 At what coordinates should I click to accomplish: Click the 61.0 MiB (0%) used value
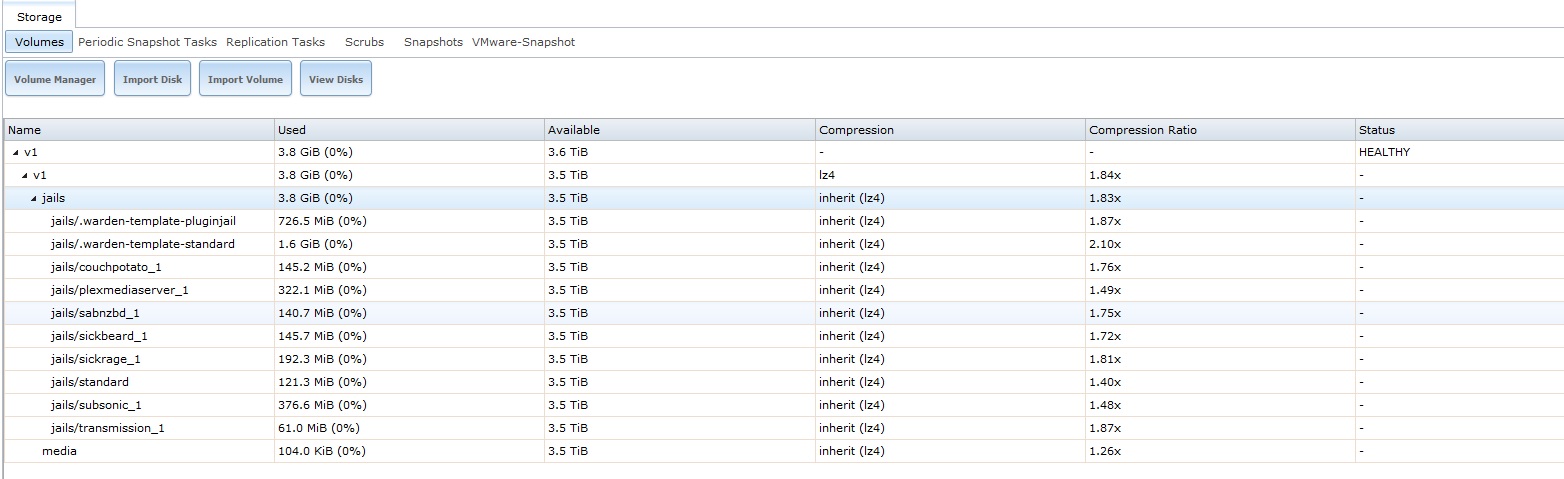(x=319, y=428)
